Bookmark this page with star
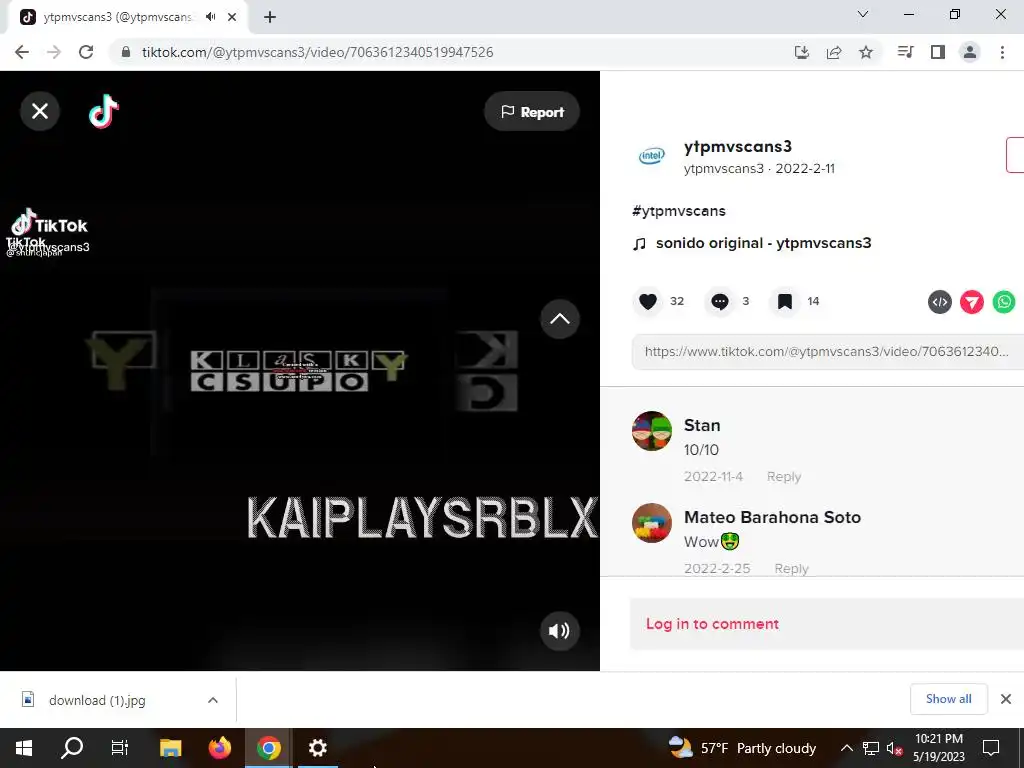The height and width of the screenshot is (768, 1024). tap(866, 52)
